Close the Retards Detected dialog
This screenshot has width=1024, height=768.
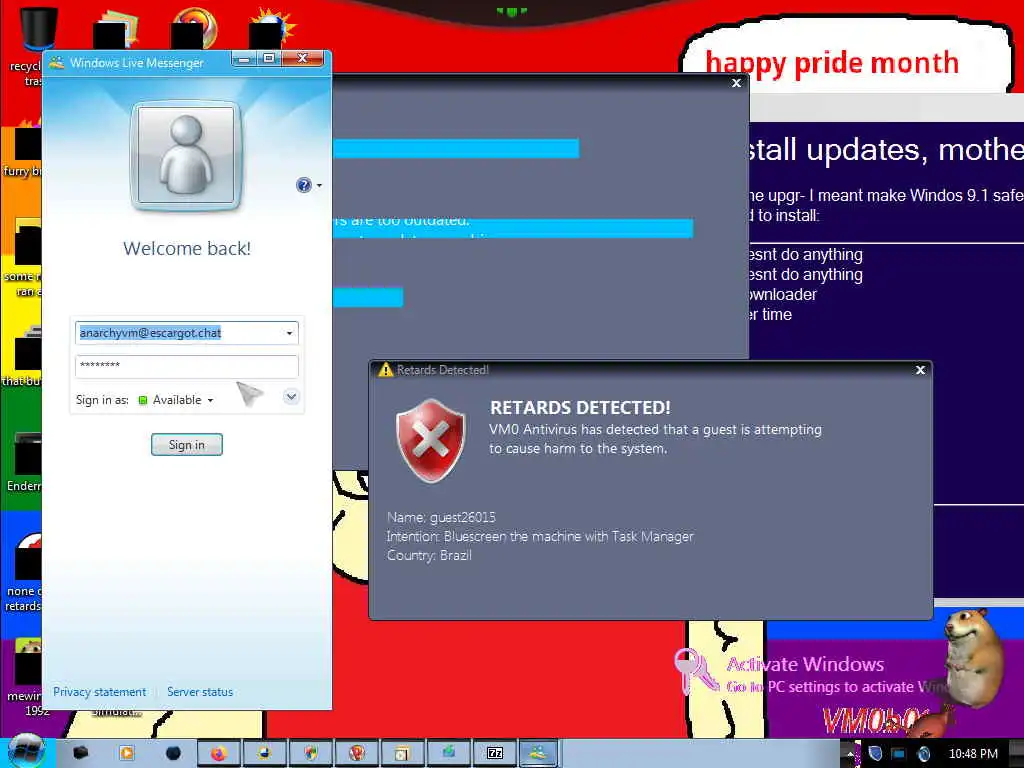click(920, 370)
